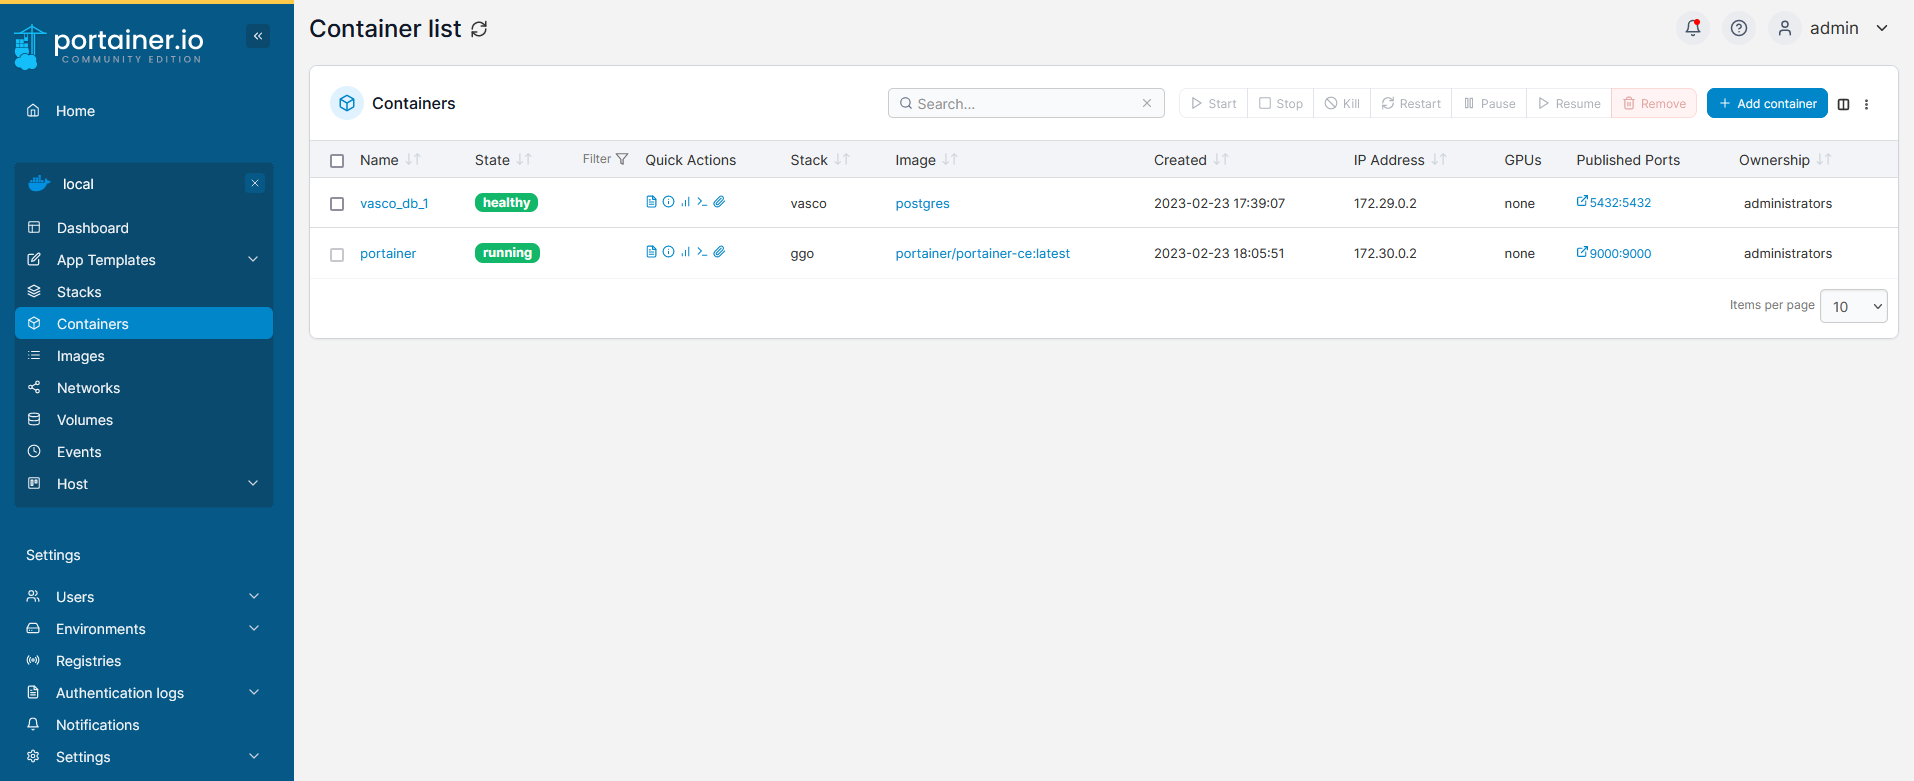Screen dimensions: 1914x781
Task: Toggle the select-all containers checkbox
Action: [x=337, y=161]
